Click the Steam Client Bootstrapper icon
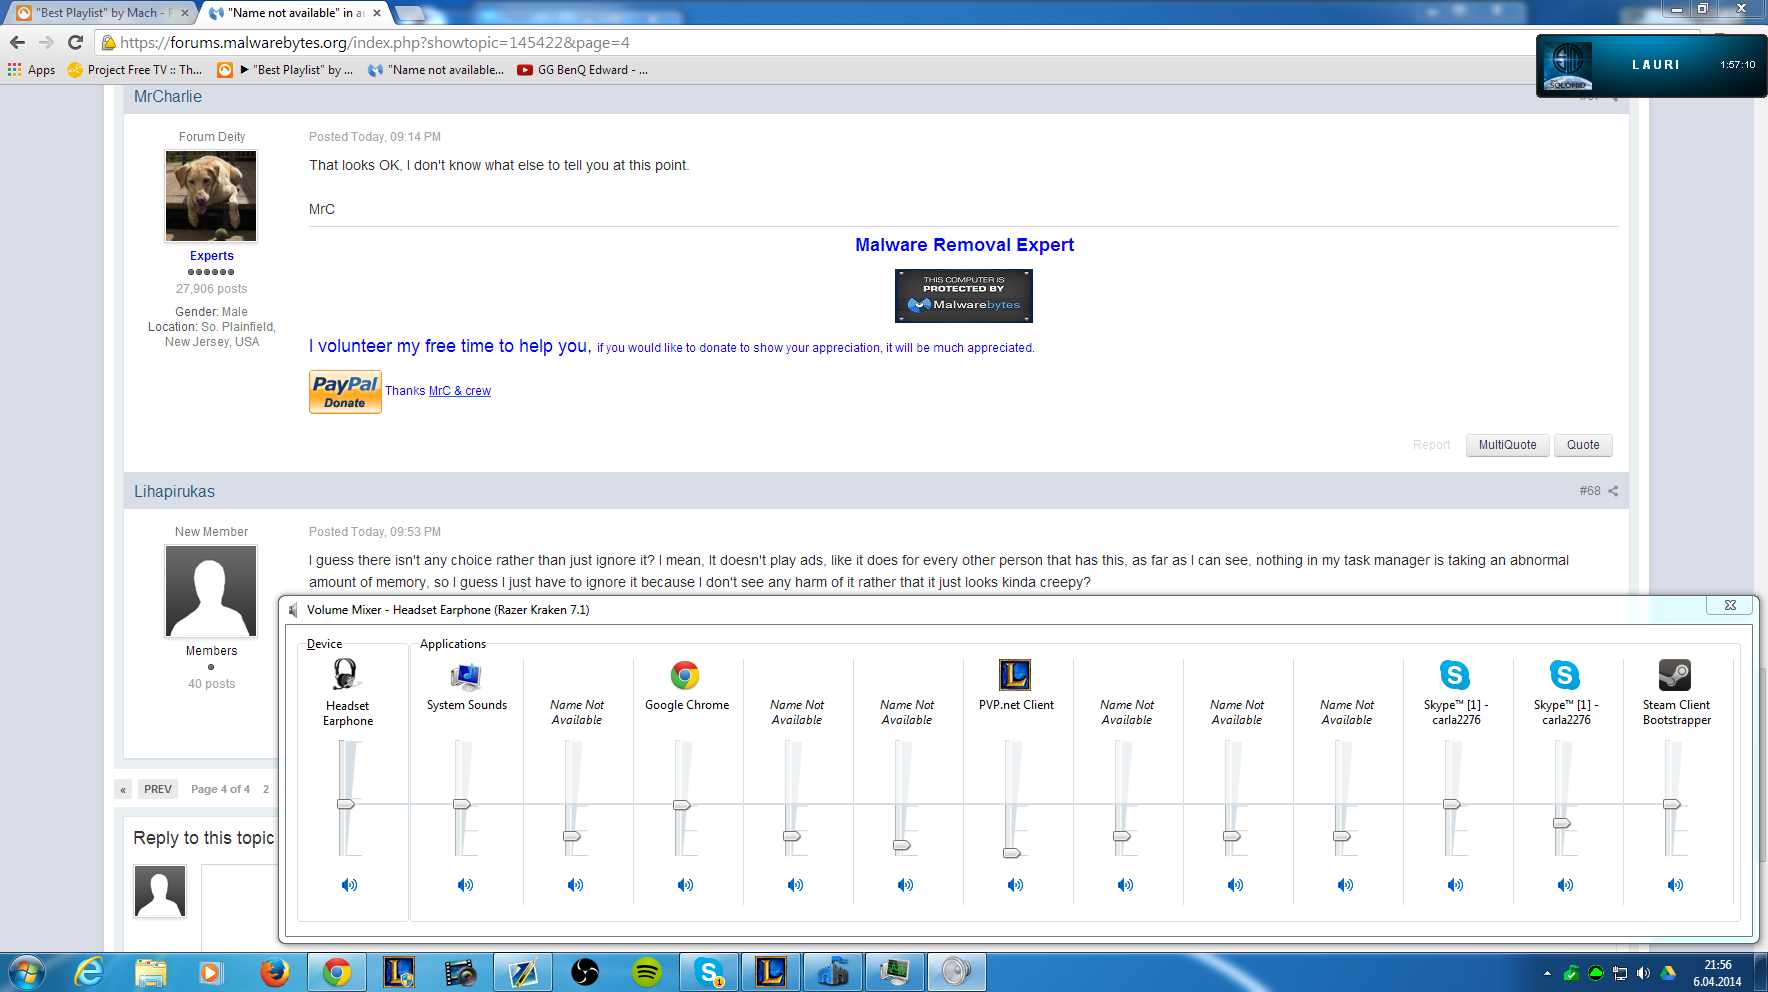 tap(1675, 675)
